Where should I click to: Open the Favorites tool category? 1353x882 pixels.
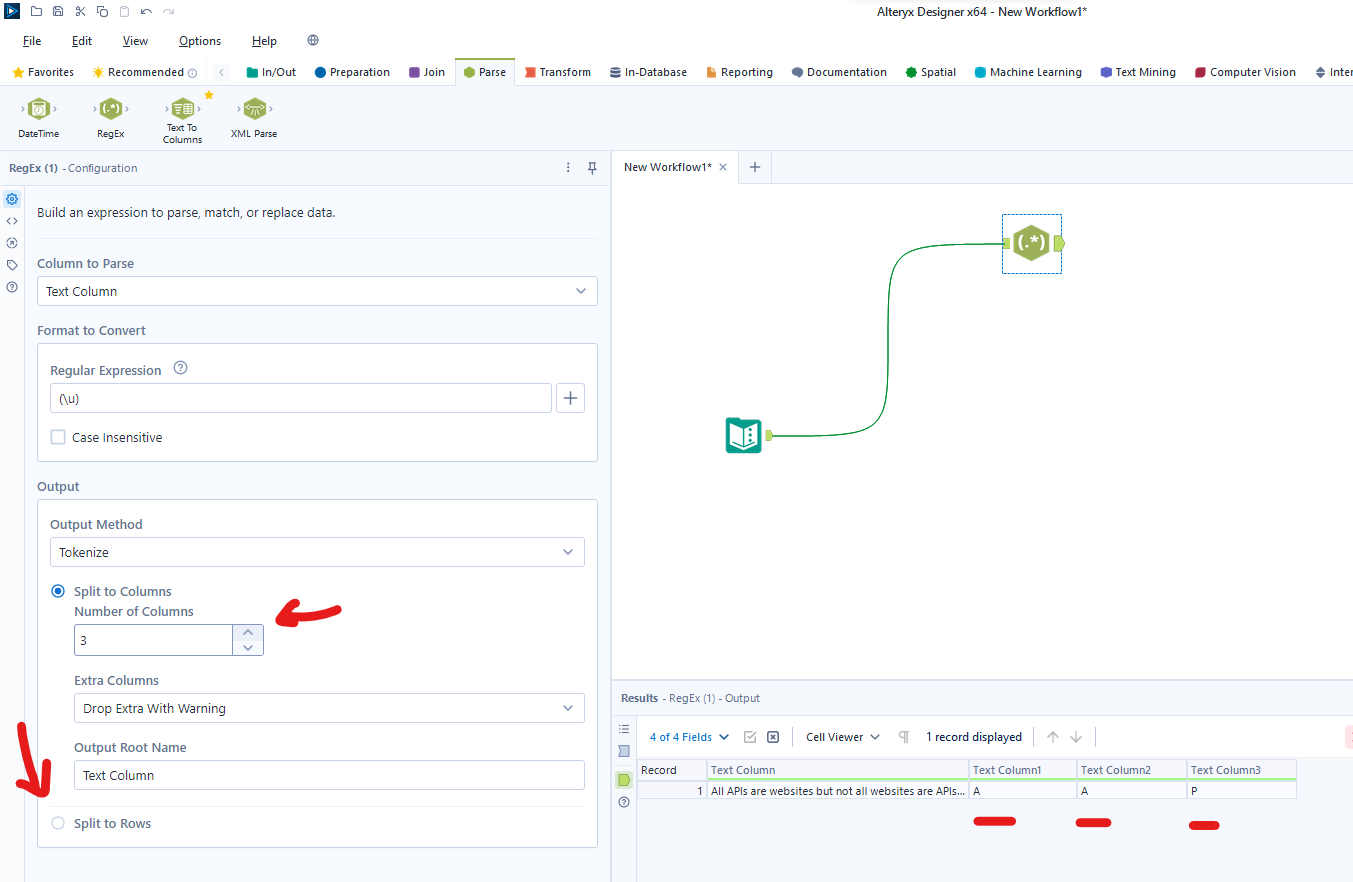[x=43, y=72]
